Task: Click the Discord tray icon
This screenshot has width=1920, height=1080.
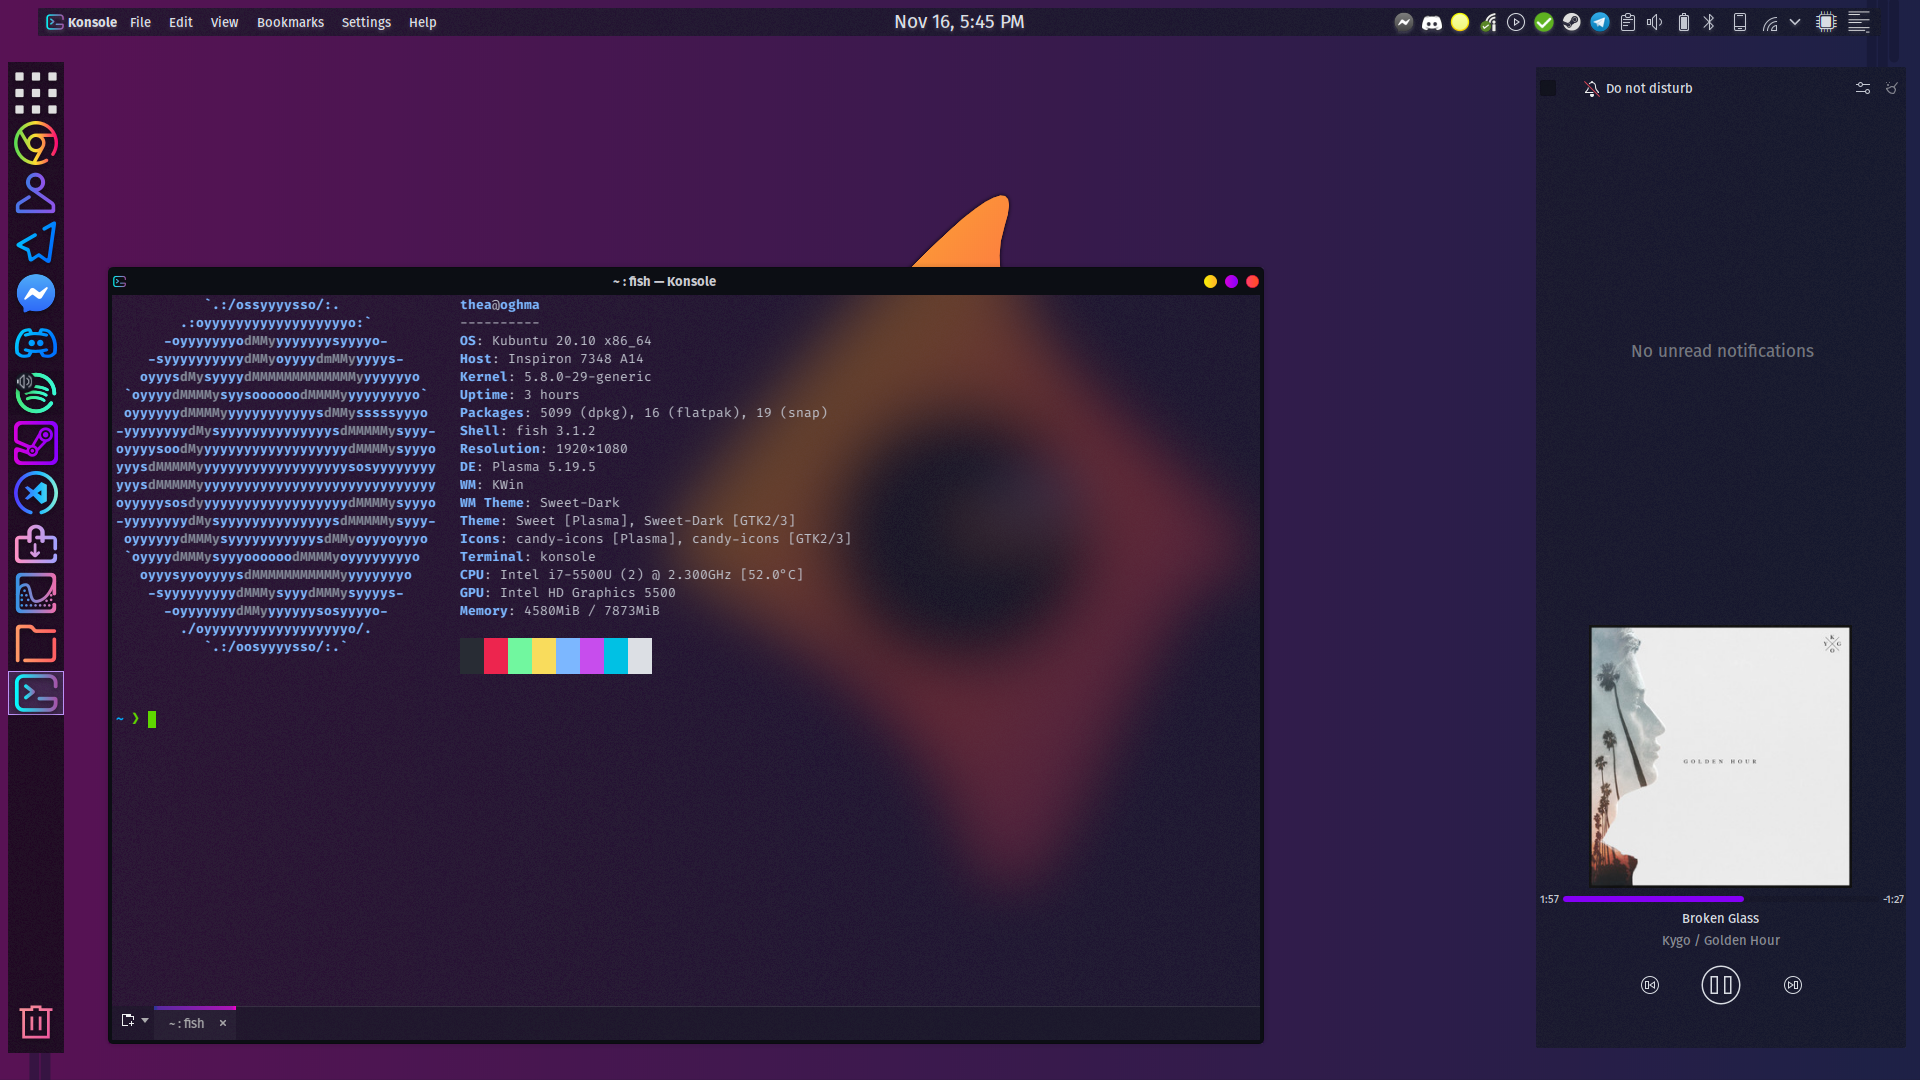Action: (x=1432, y=22)
